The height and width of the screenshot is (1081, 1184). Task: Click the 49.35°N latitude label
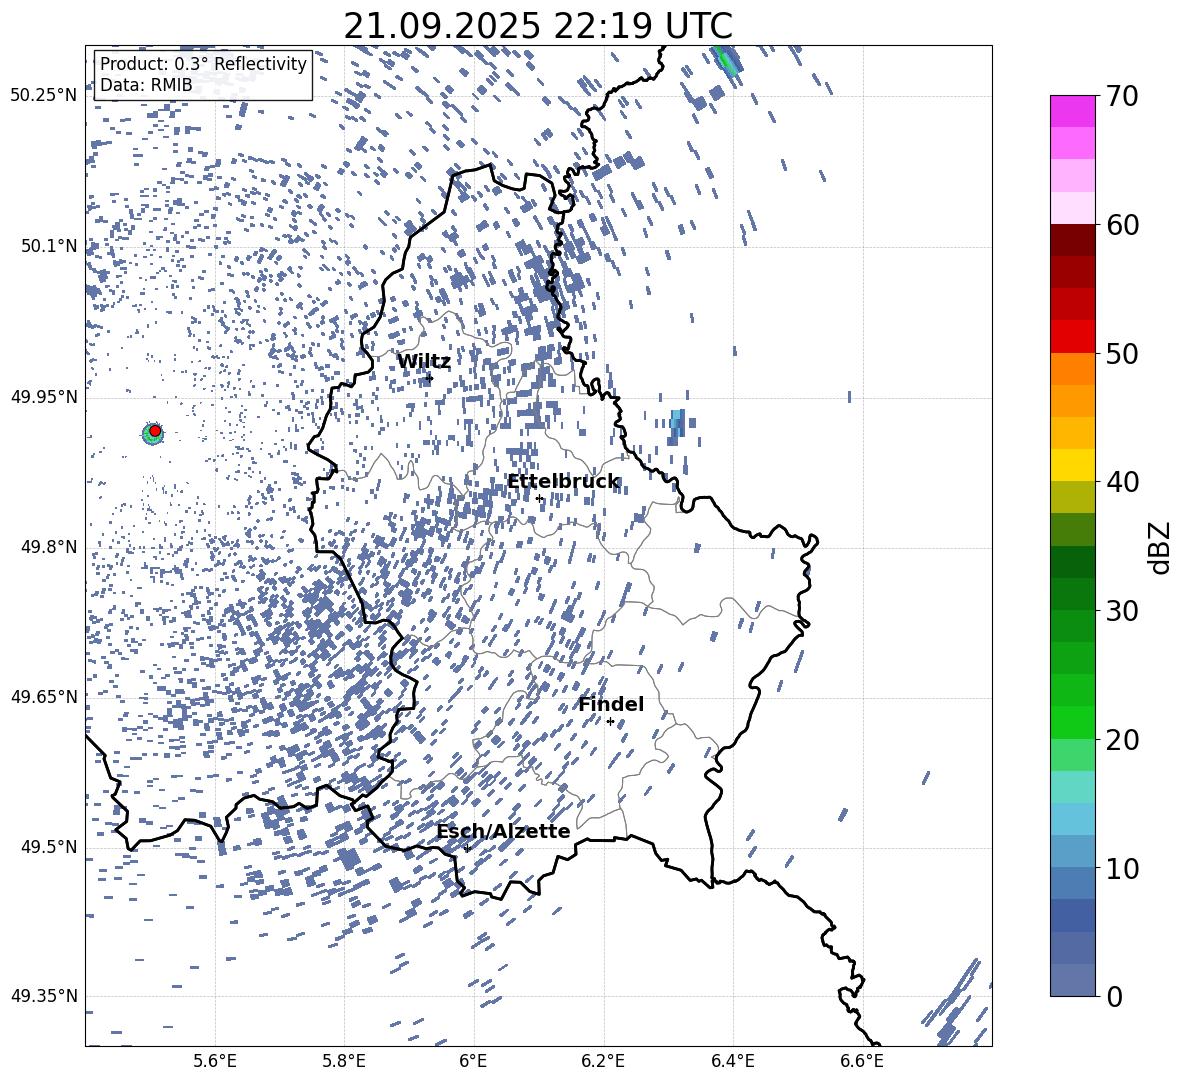click(44, 996)
